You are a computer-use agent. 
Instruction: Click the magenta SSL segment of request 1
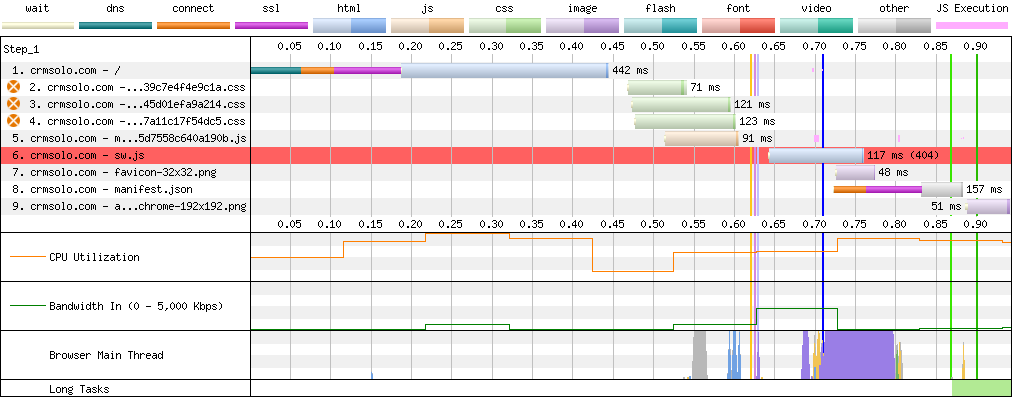(x=367, y=70)
